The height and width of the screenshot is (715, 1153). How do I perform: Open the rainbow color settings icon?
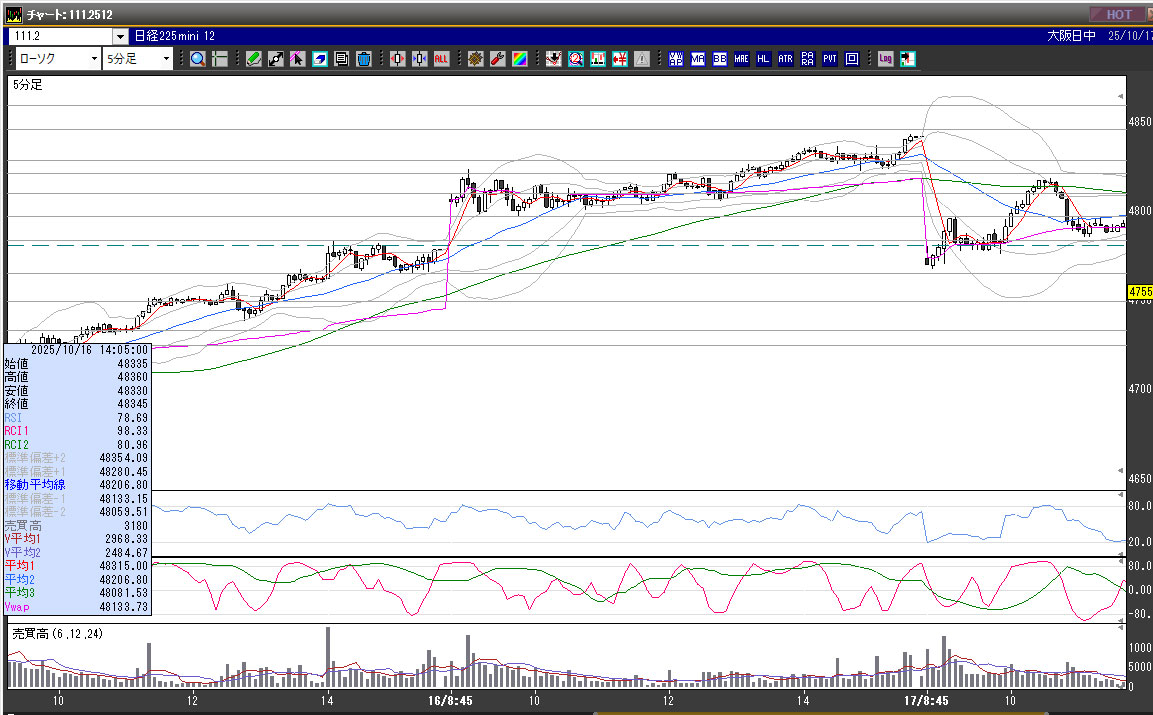(x=519, y=59)
